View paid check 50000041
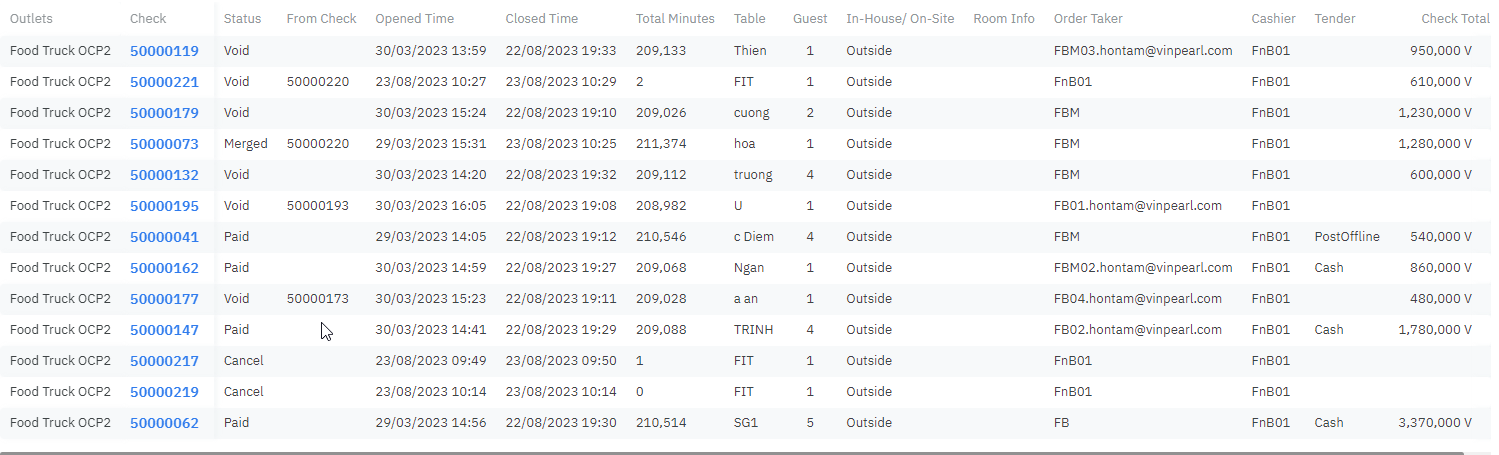Screen dimensions: 1499x455 tap(164, 237)
